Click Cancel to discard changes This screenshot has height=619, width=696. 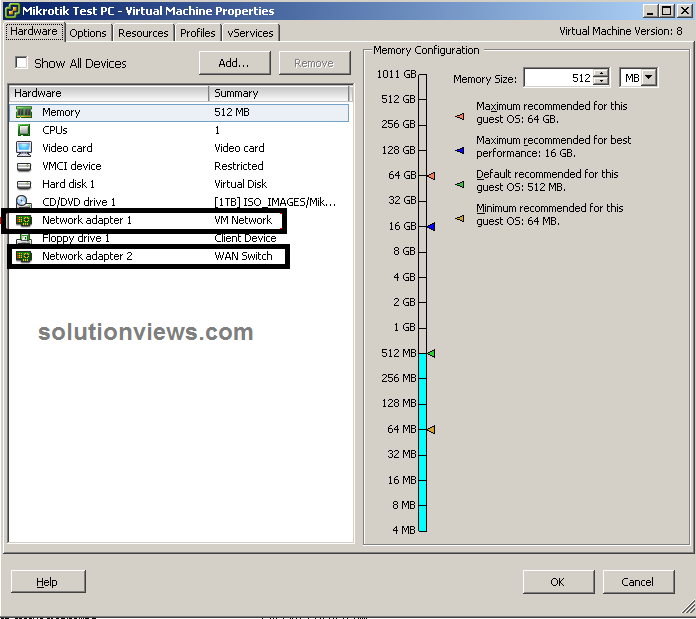[638, 582]
